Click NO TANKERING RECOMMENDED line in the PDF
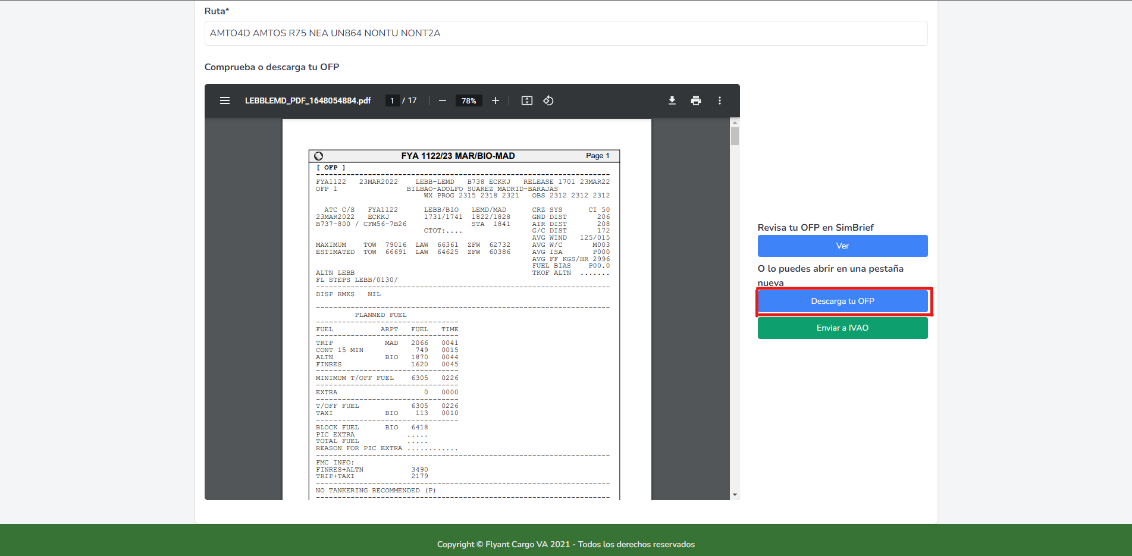The height and width of the screenshot is (556, 1132). click(374, 490)
